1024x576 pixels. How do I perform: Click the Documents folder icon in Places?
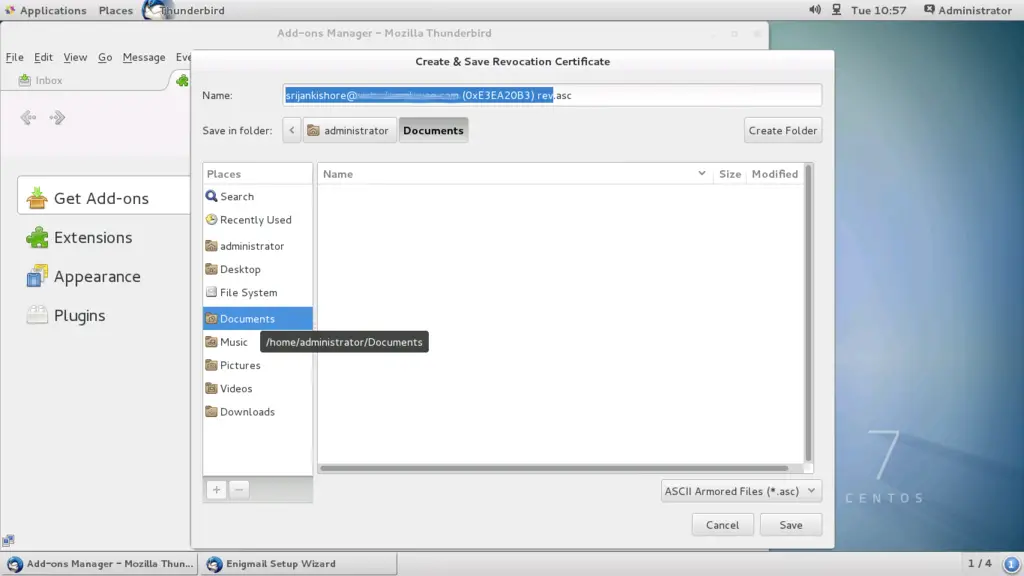pos(211,319)
